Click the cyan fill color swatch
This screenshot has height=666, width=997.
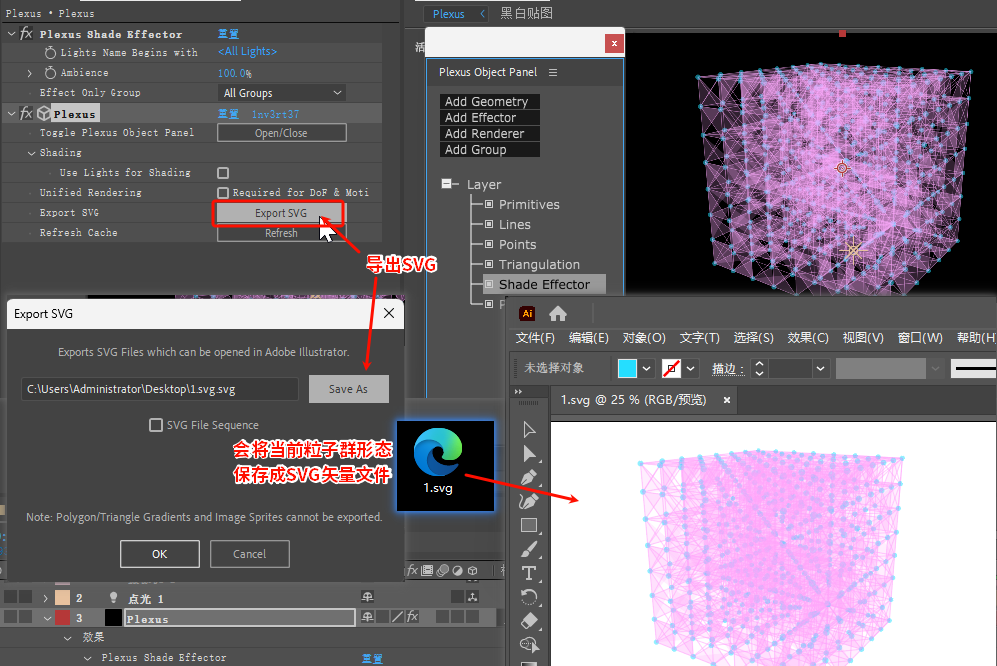coord(628,368)
